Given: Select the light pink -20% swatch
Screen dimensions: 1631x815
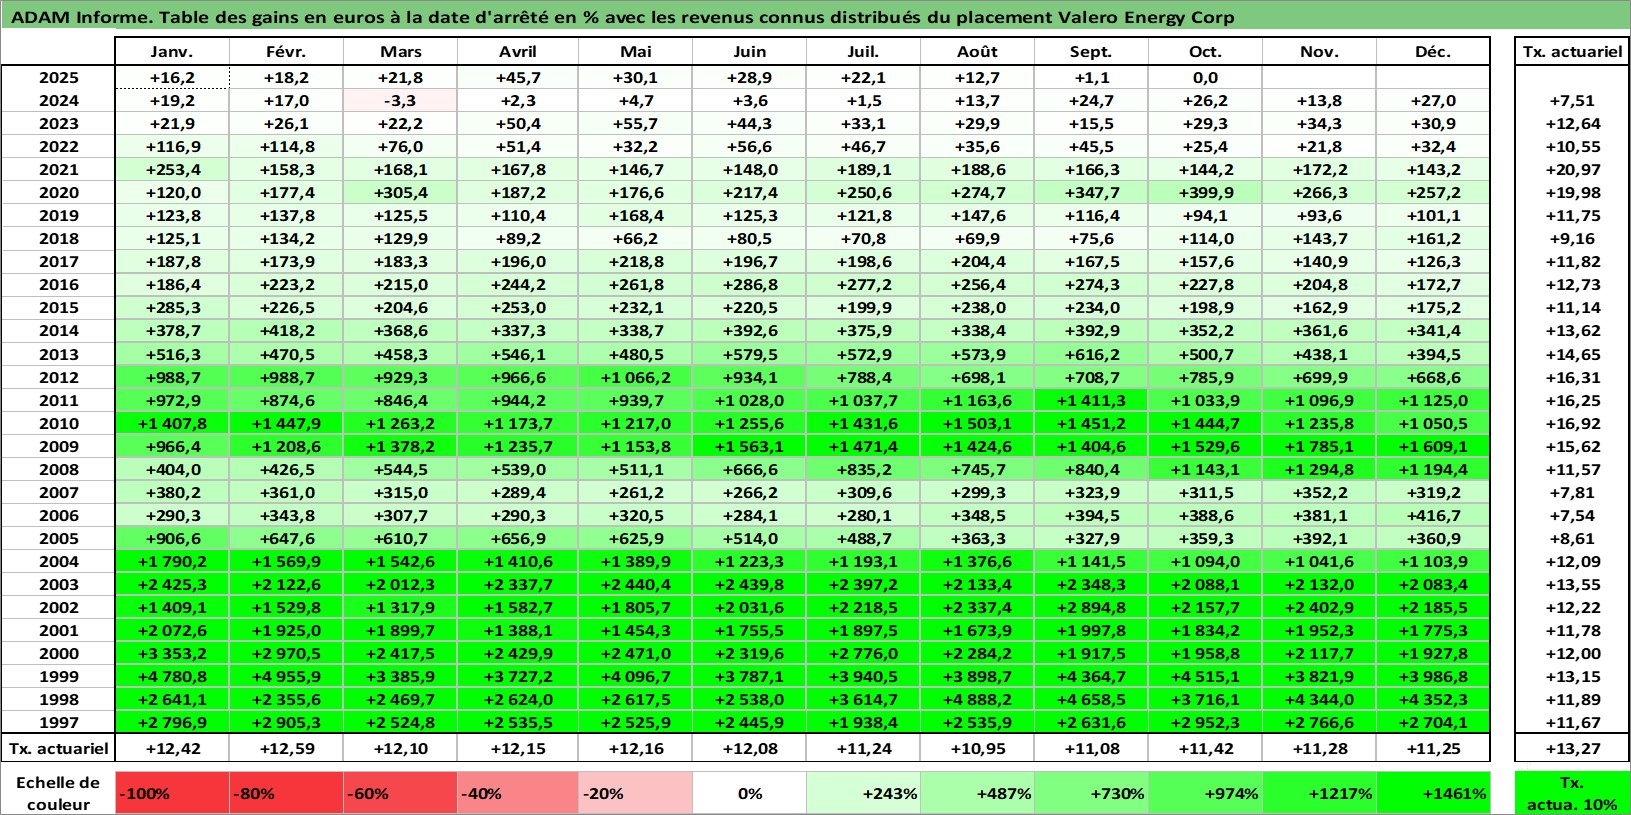Looking at the screenshot, I should click(636, 793).
